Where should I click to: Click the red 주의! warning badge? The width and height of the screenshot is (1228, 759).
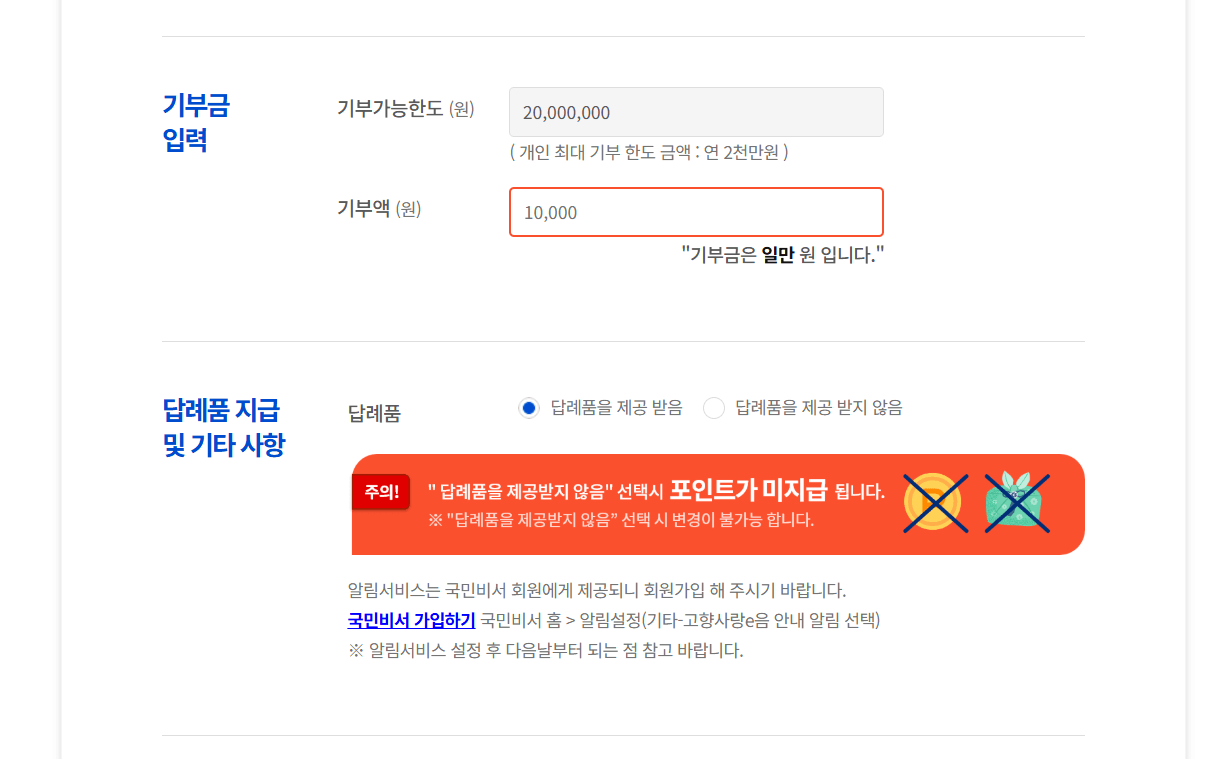pos(381,492)
